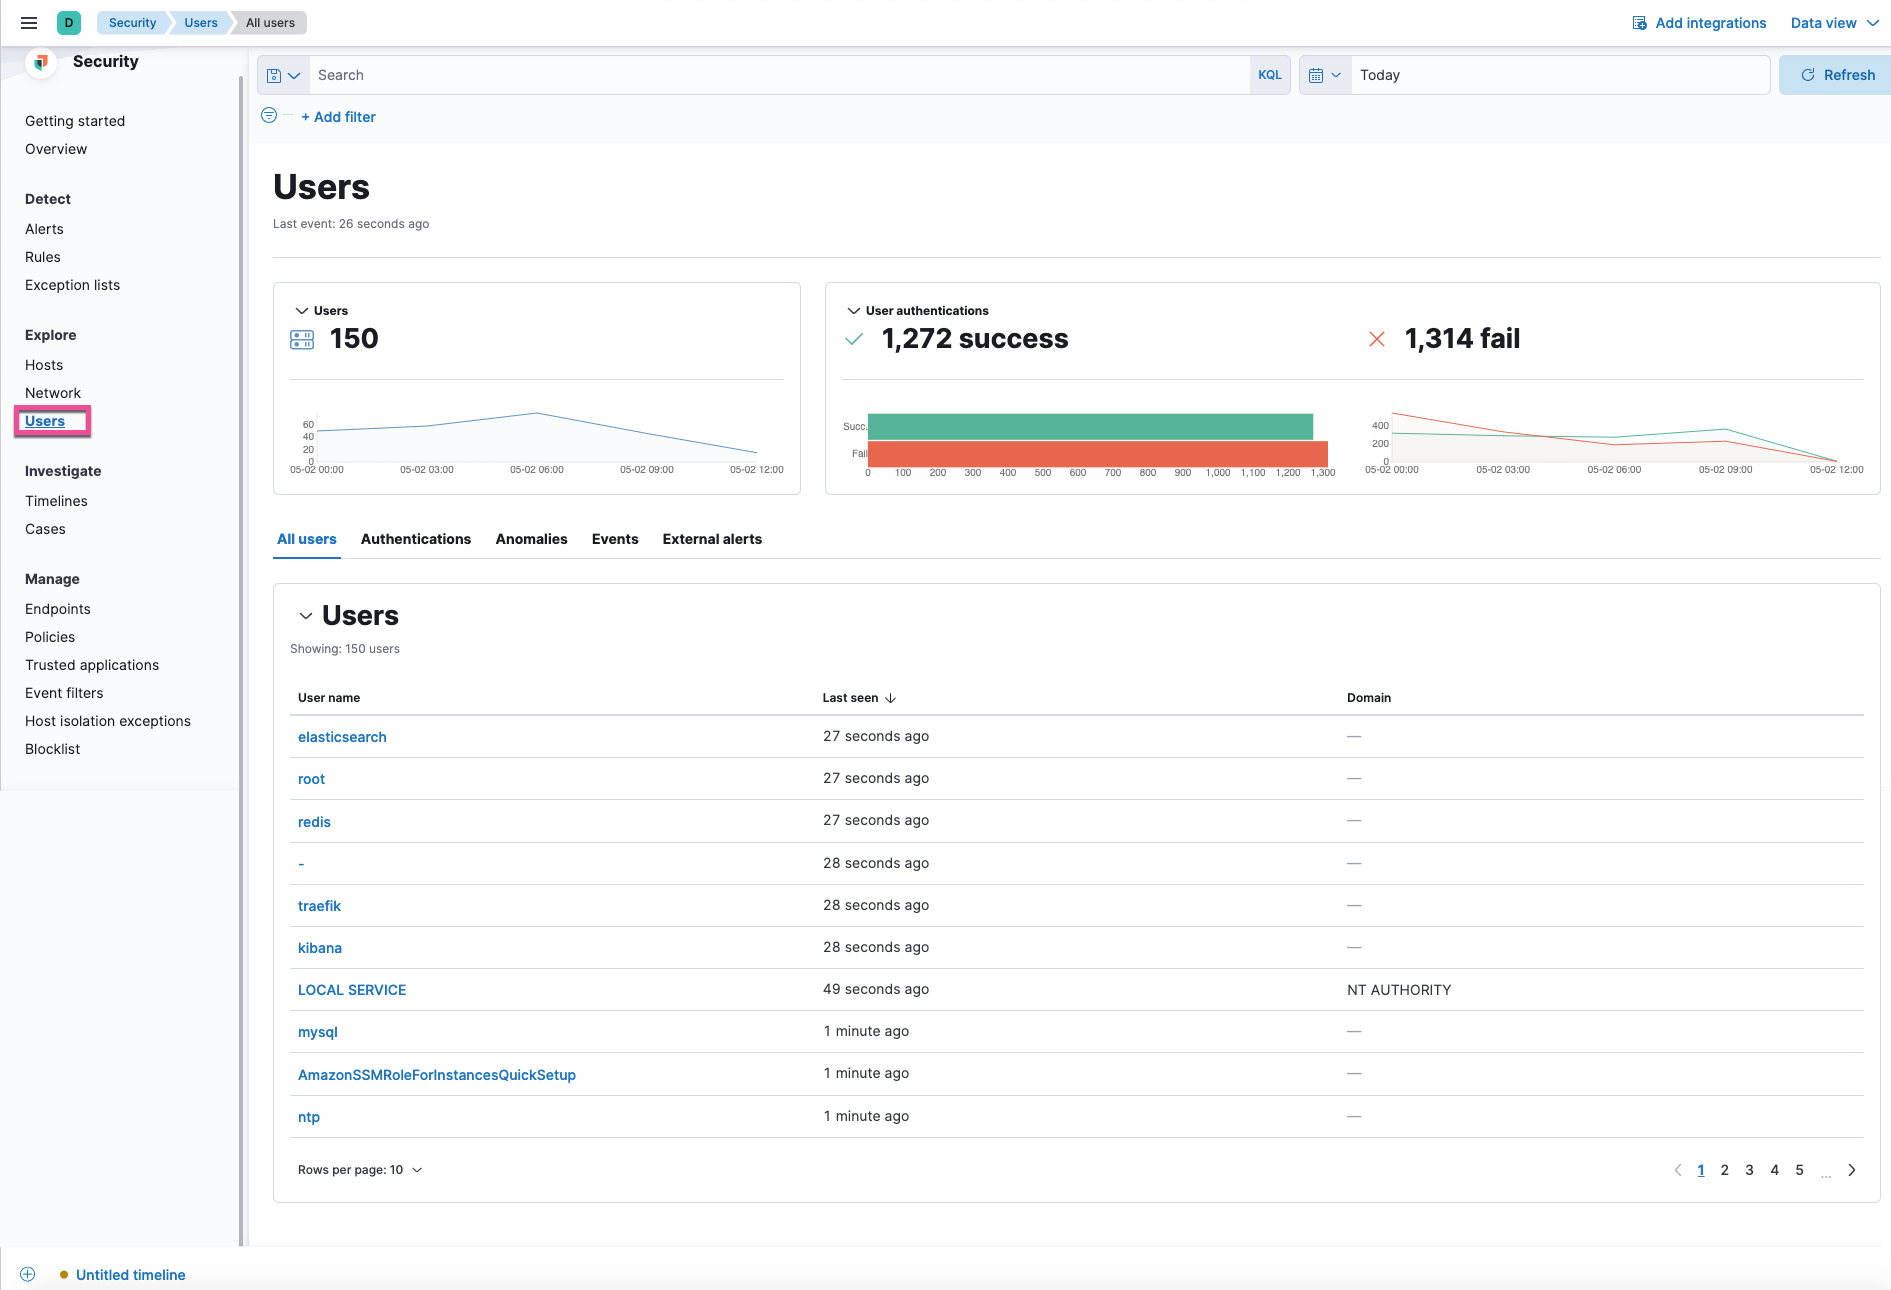Click the D space avatar in the header
1891x1290 pixels.
(x=68, y=22)
